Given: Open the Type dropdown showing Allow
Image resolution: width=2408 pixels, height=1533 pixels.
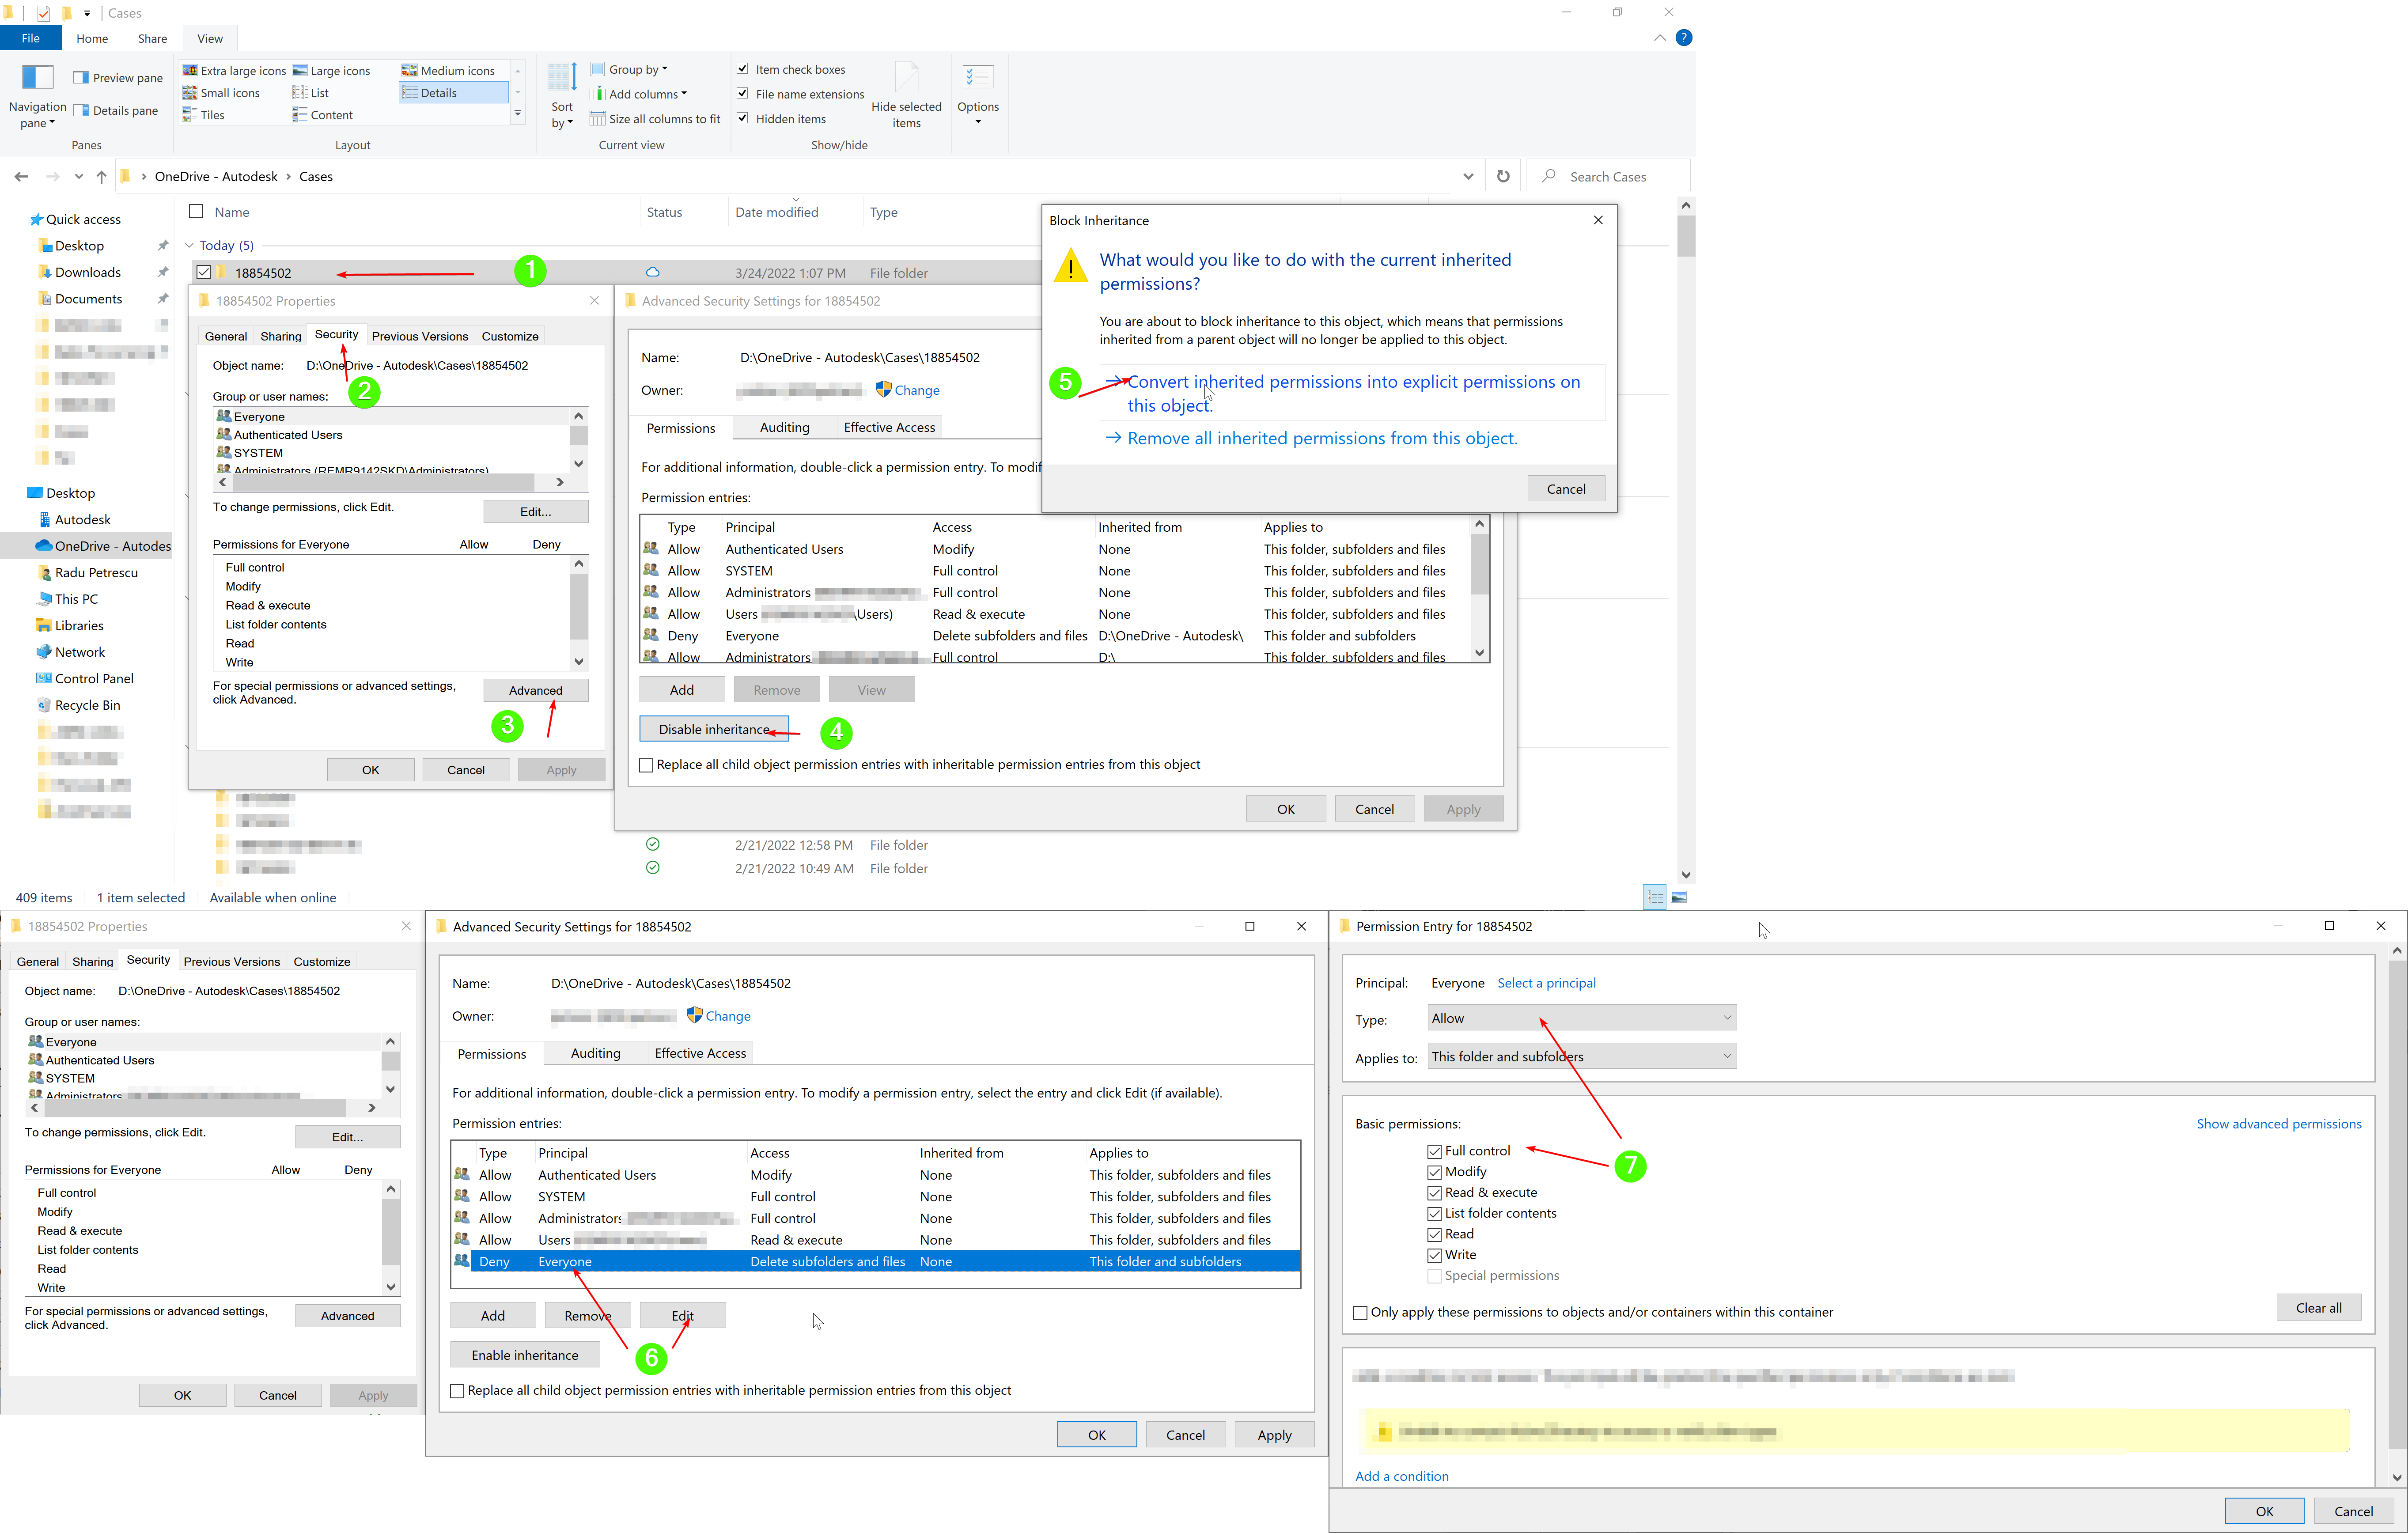Looking at the screenshot, I should (x=1583, y=1018).
